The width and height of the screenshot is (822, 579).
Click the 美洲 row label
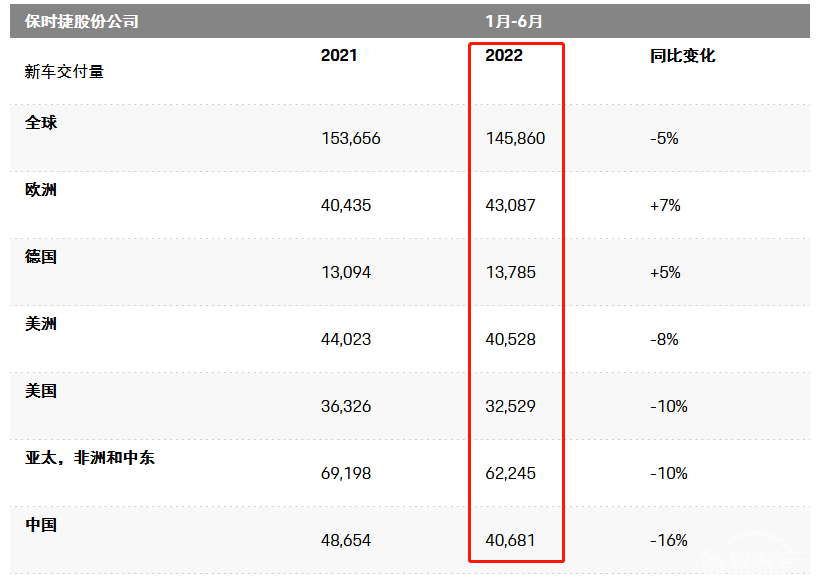41,324
